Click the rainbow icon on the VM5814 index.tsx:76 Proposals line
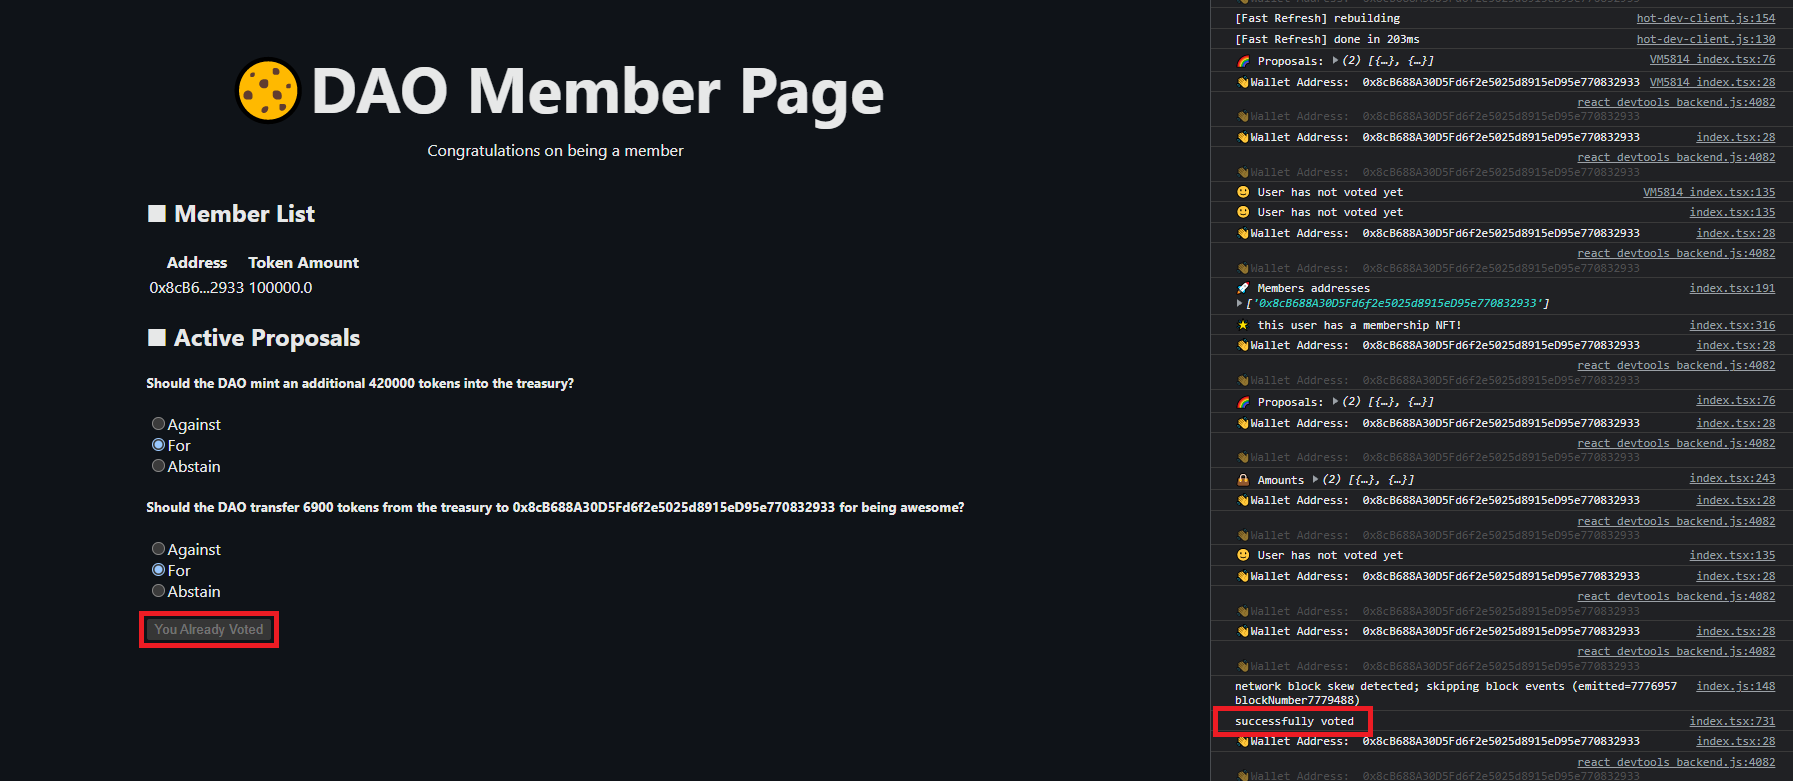Image resolution: width=1793 pixels, height=781 pixels. pyautogui.click(x=1243, y=61)
